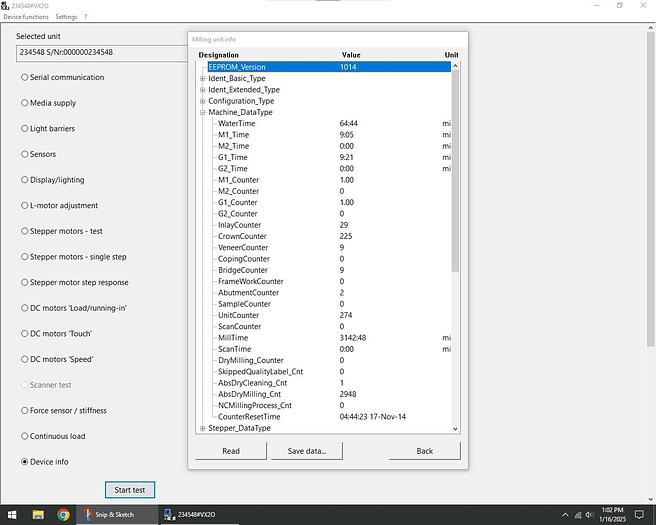Open the Device functions menu
Screen dimensions: 656x525
[x=25, y=17]
